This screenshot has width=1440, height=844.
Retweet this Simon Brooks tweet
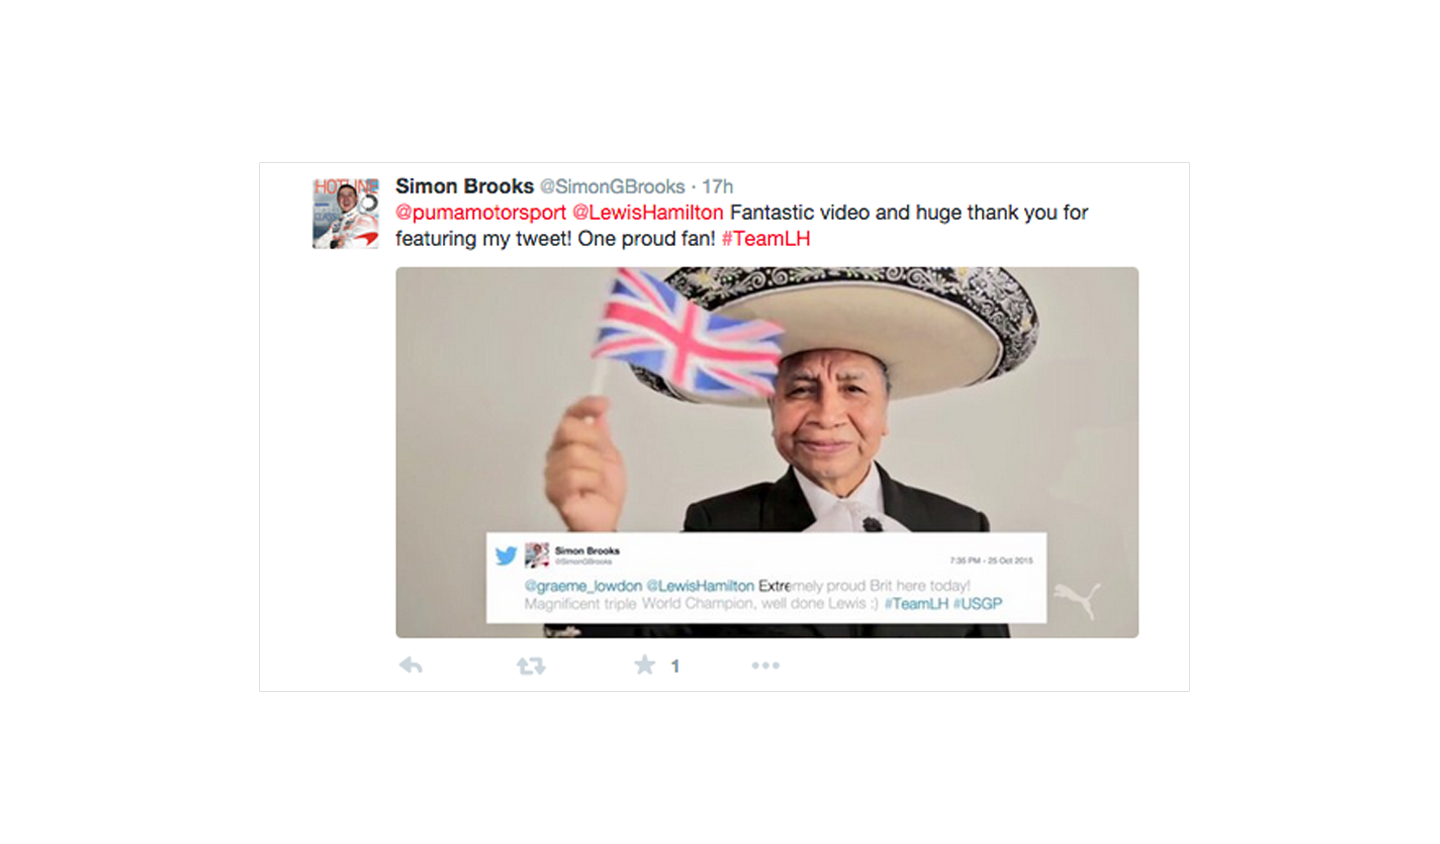point(531,666)
